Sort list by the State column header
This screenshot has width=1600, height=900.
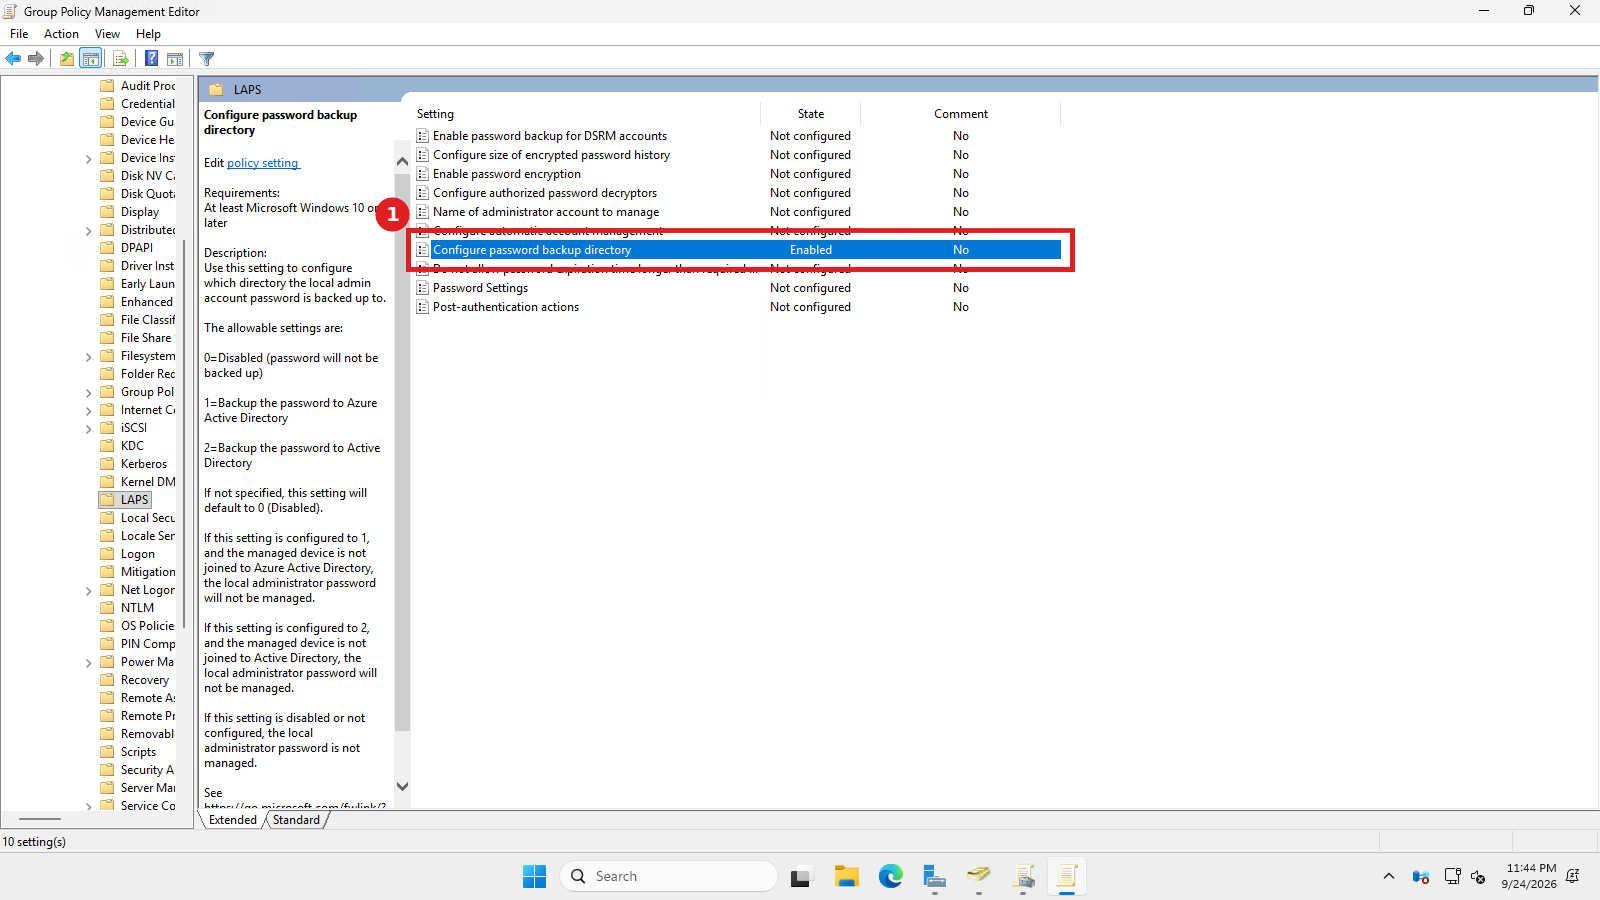point(811,114)
